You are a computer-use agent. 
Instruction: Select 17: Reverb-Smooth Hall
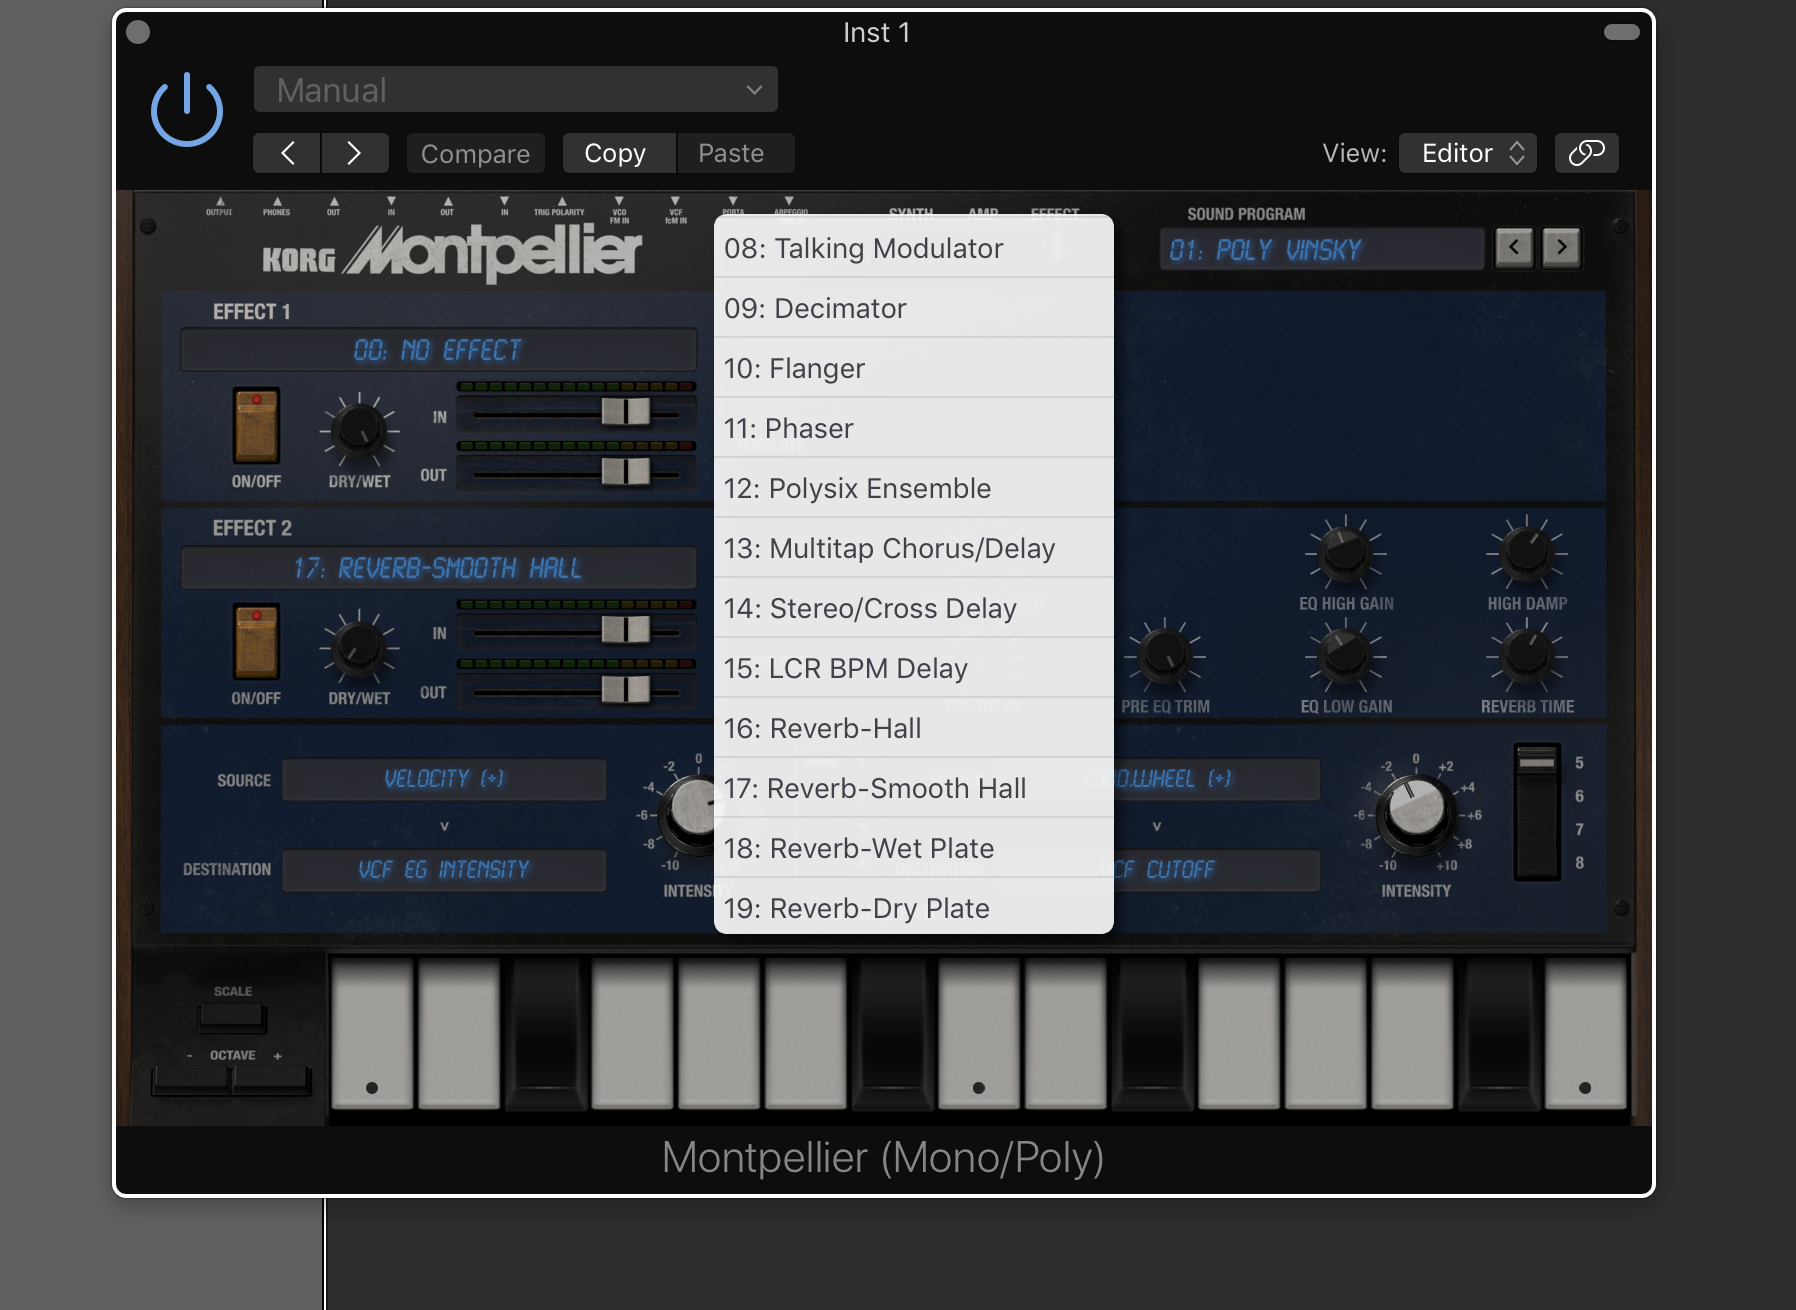pos(914,788)
